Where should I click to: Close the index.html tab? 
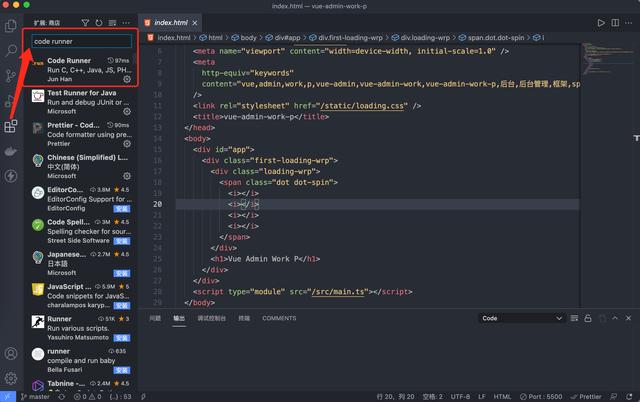[x=195, y=23]
